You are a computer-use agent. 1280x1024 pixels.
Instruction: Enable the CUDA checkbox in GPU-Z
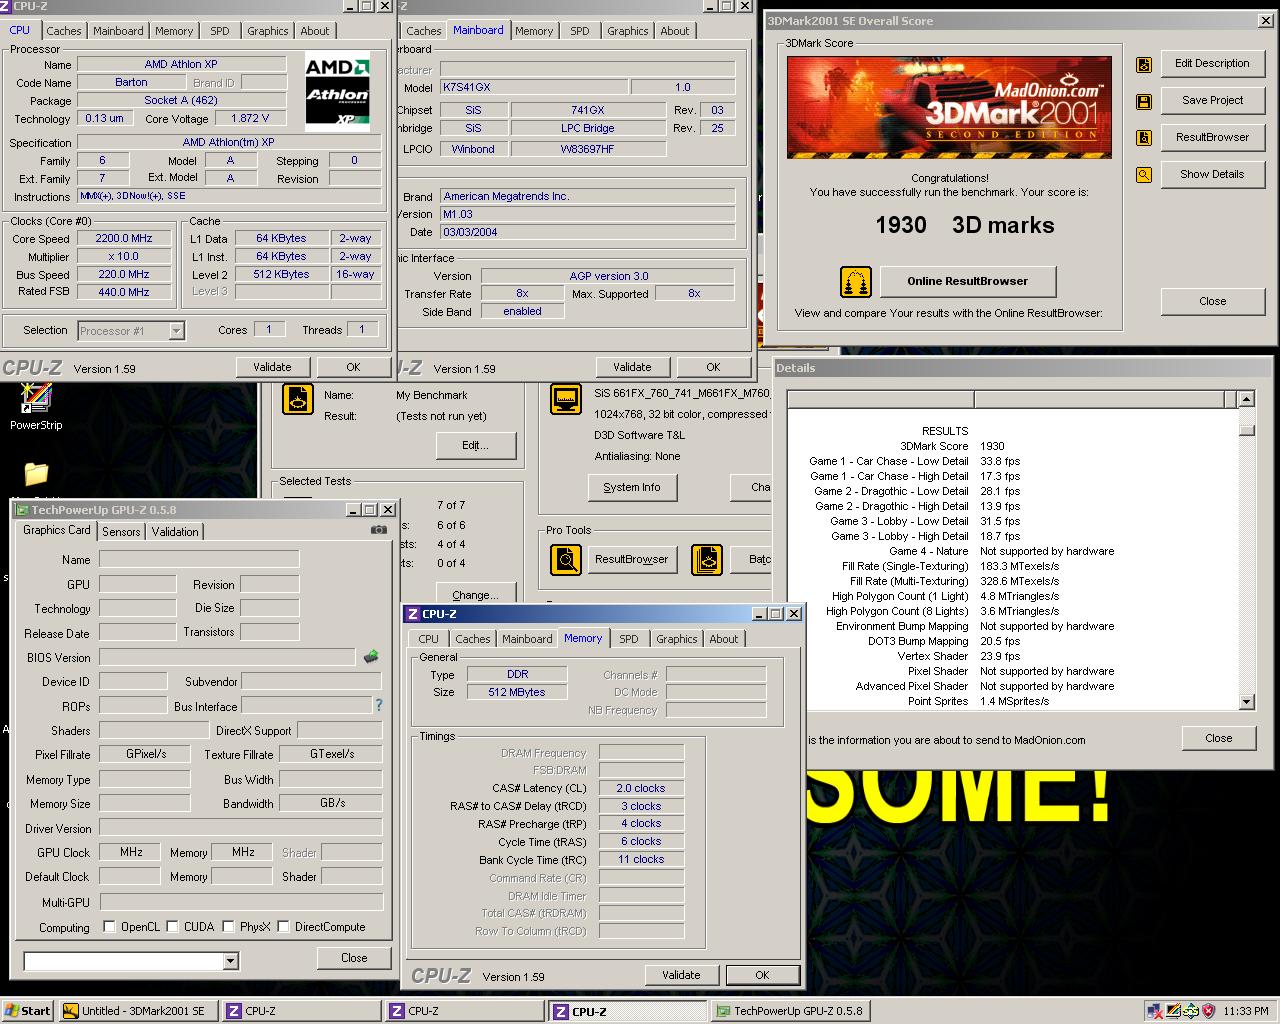click(x=172, y=927)
